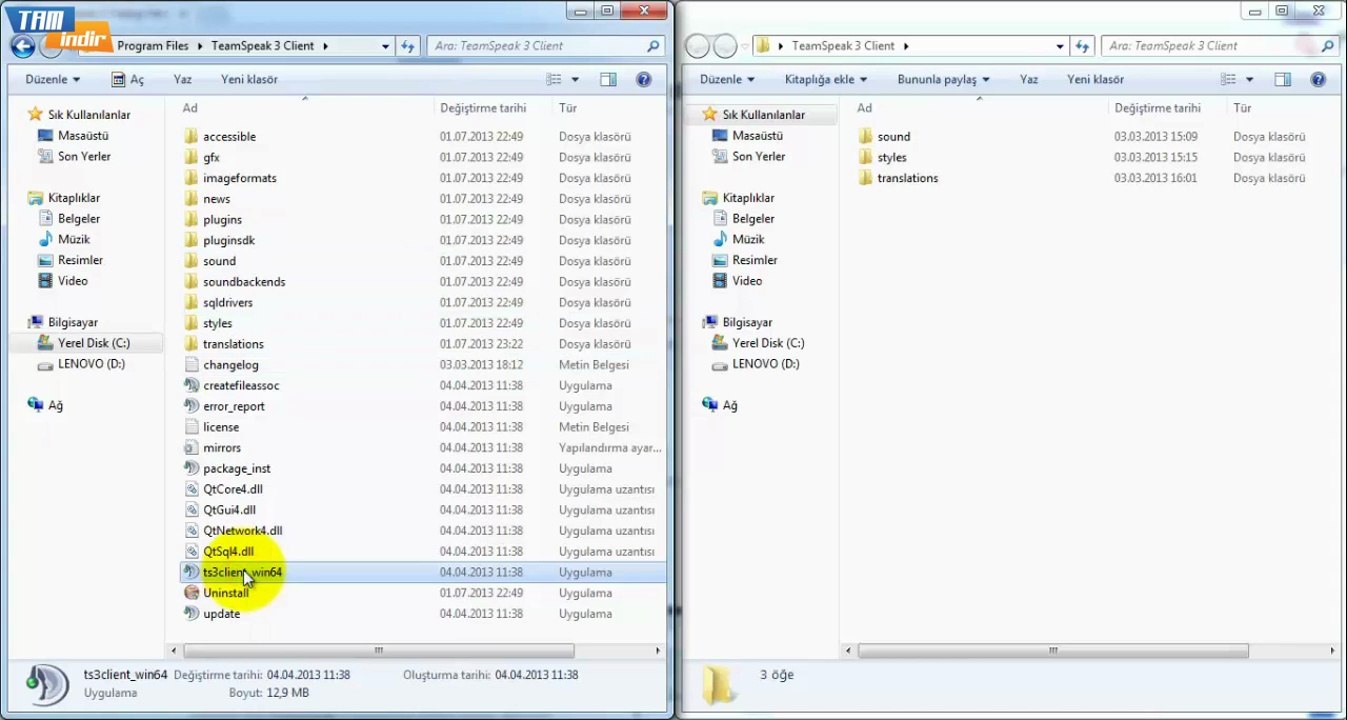The image size is (1347, 720).
Task: Select Video in right navigation pane
Action: 736,281
